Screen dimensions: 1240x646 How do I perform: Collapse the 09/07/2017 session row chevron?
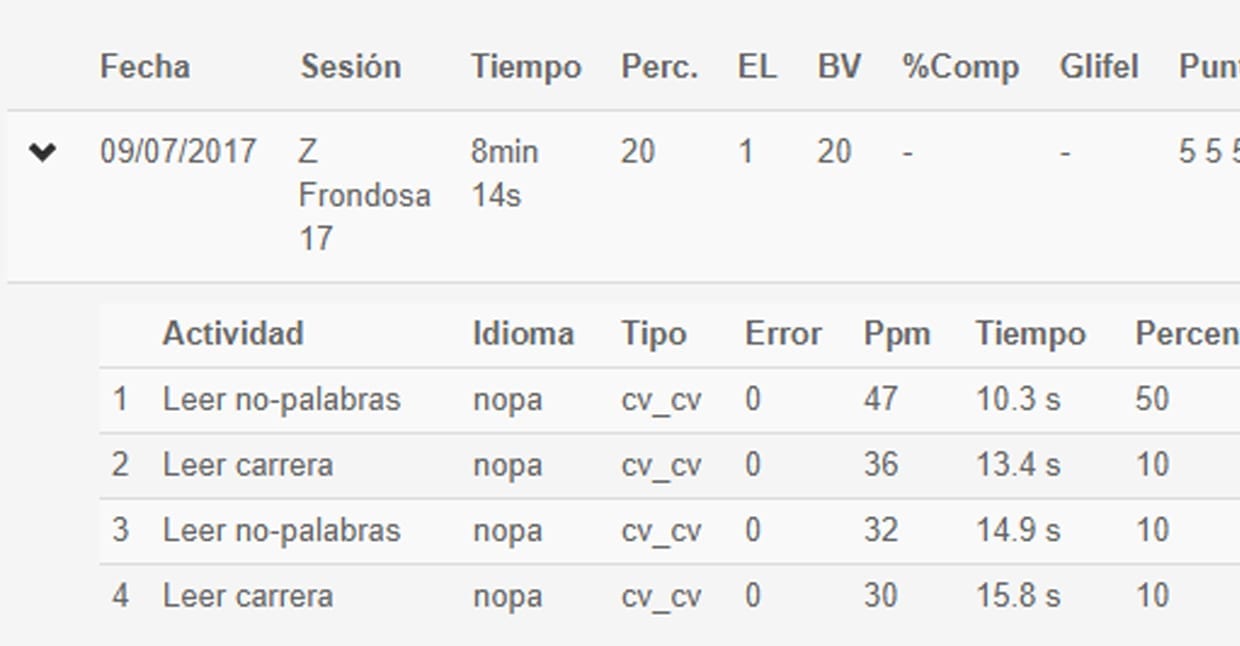tap(42, 153)
